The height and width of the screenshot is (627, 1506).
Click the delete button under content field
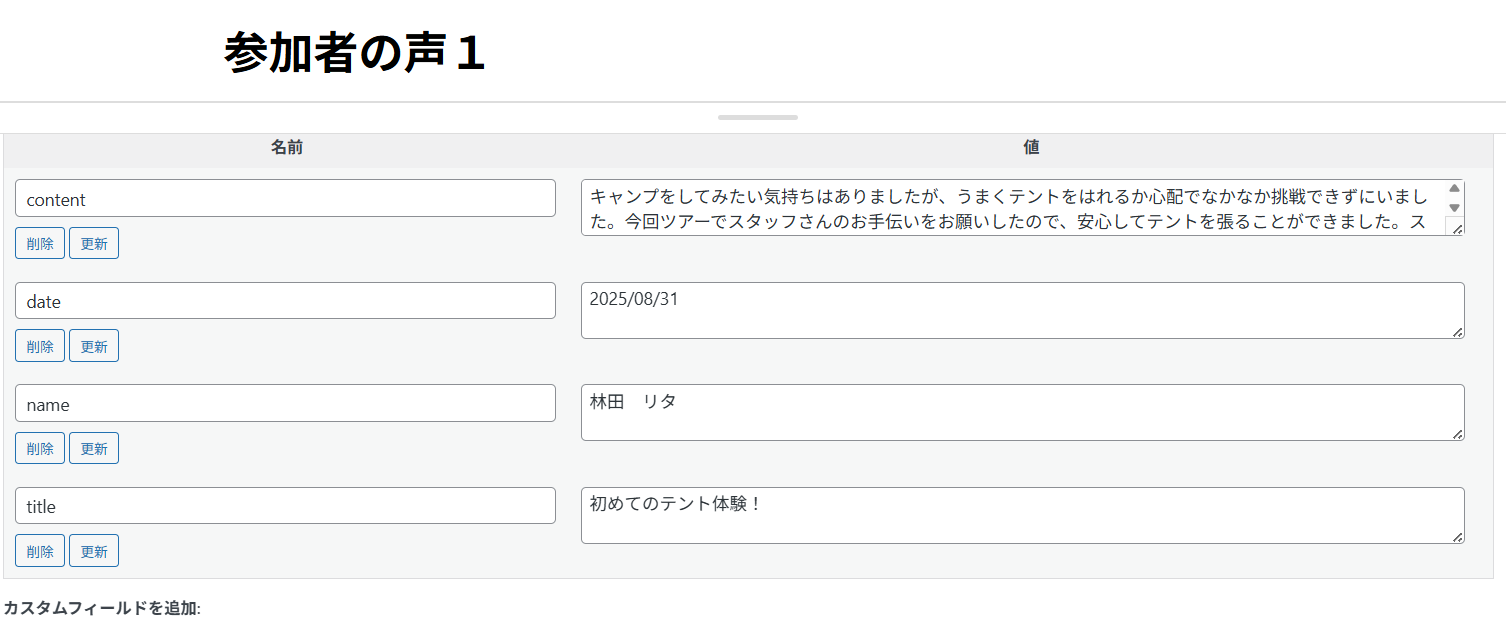tap(40, 243)
